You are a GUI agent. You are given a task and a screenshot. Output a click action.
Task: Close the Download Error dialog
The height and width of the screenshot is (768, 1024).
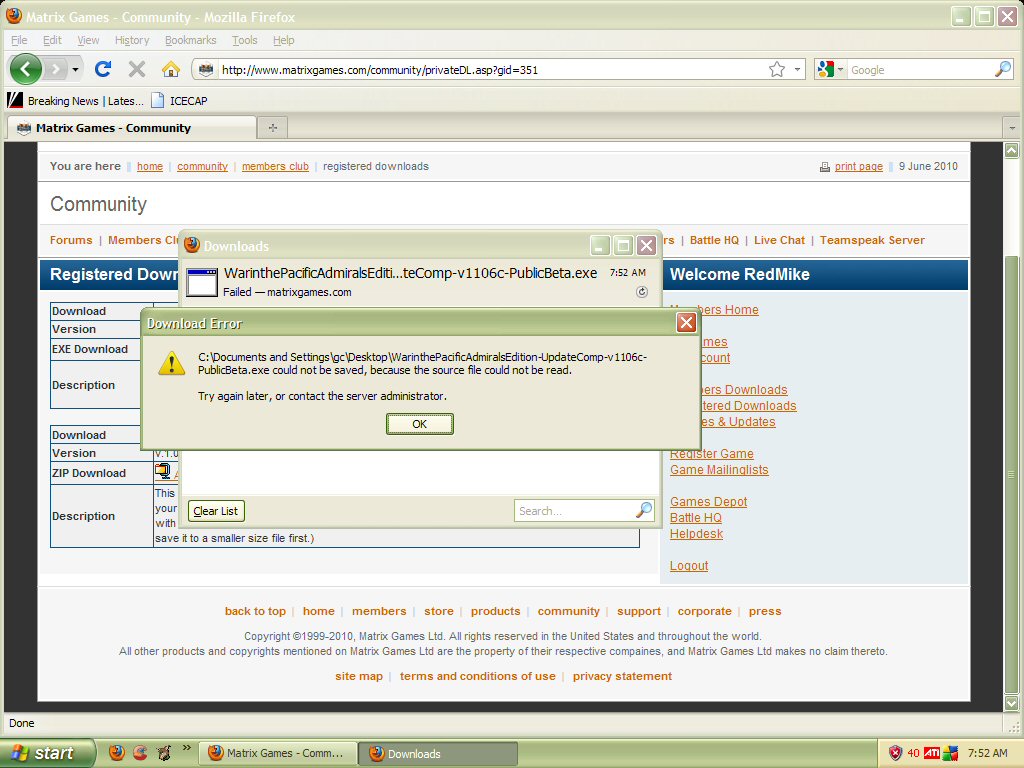pos(686,323)
